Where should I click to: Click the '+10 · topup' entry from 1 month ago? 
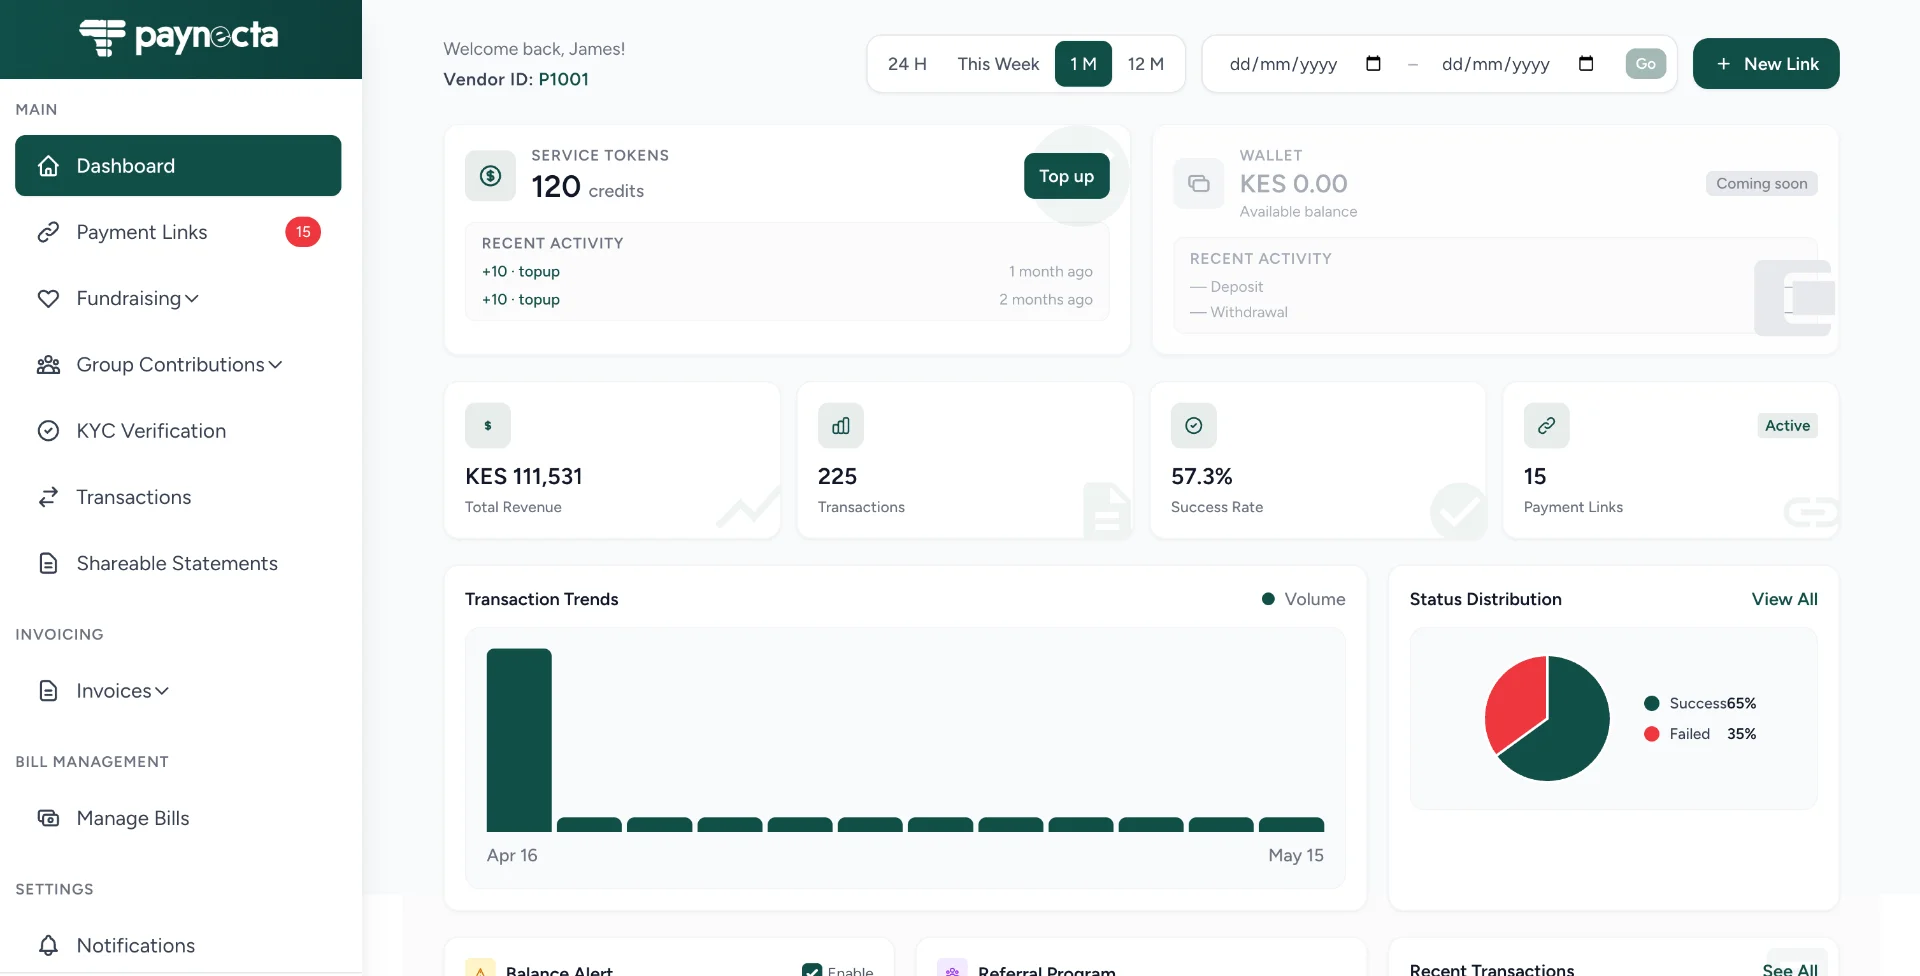521,272
